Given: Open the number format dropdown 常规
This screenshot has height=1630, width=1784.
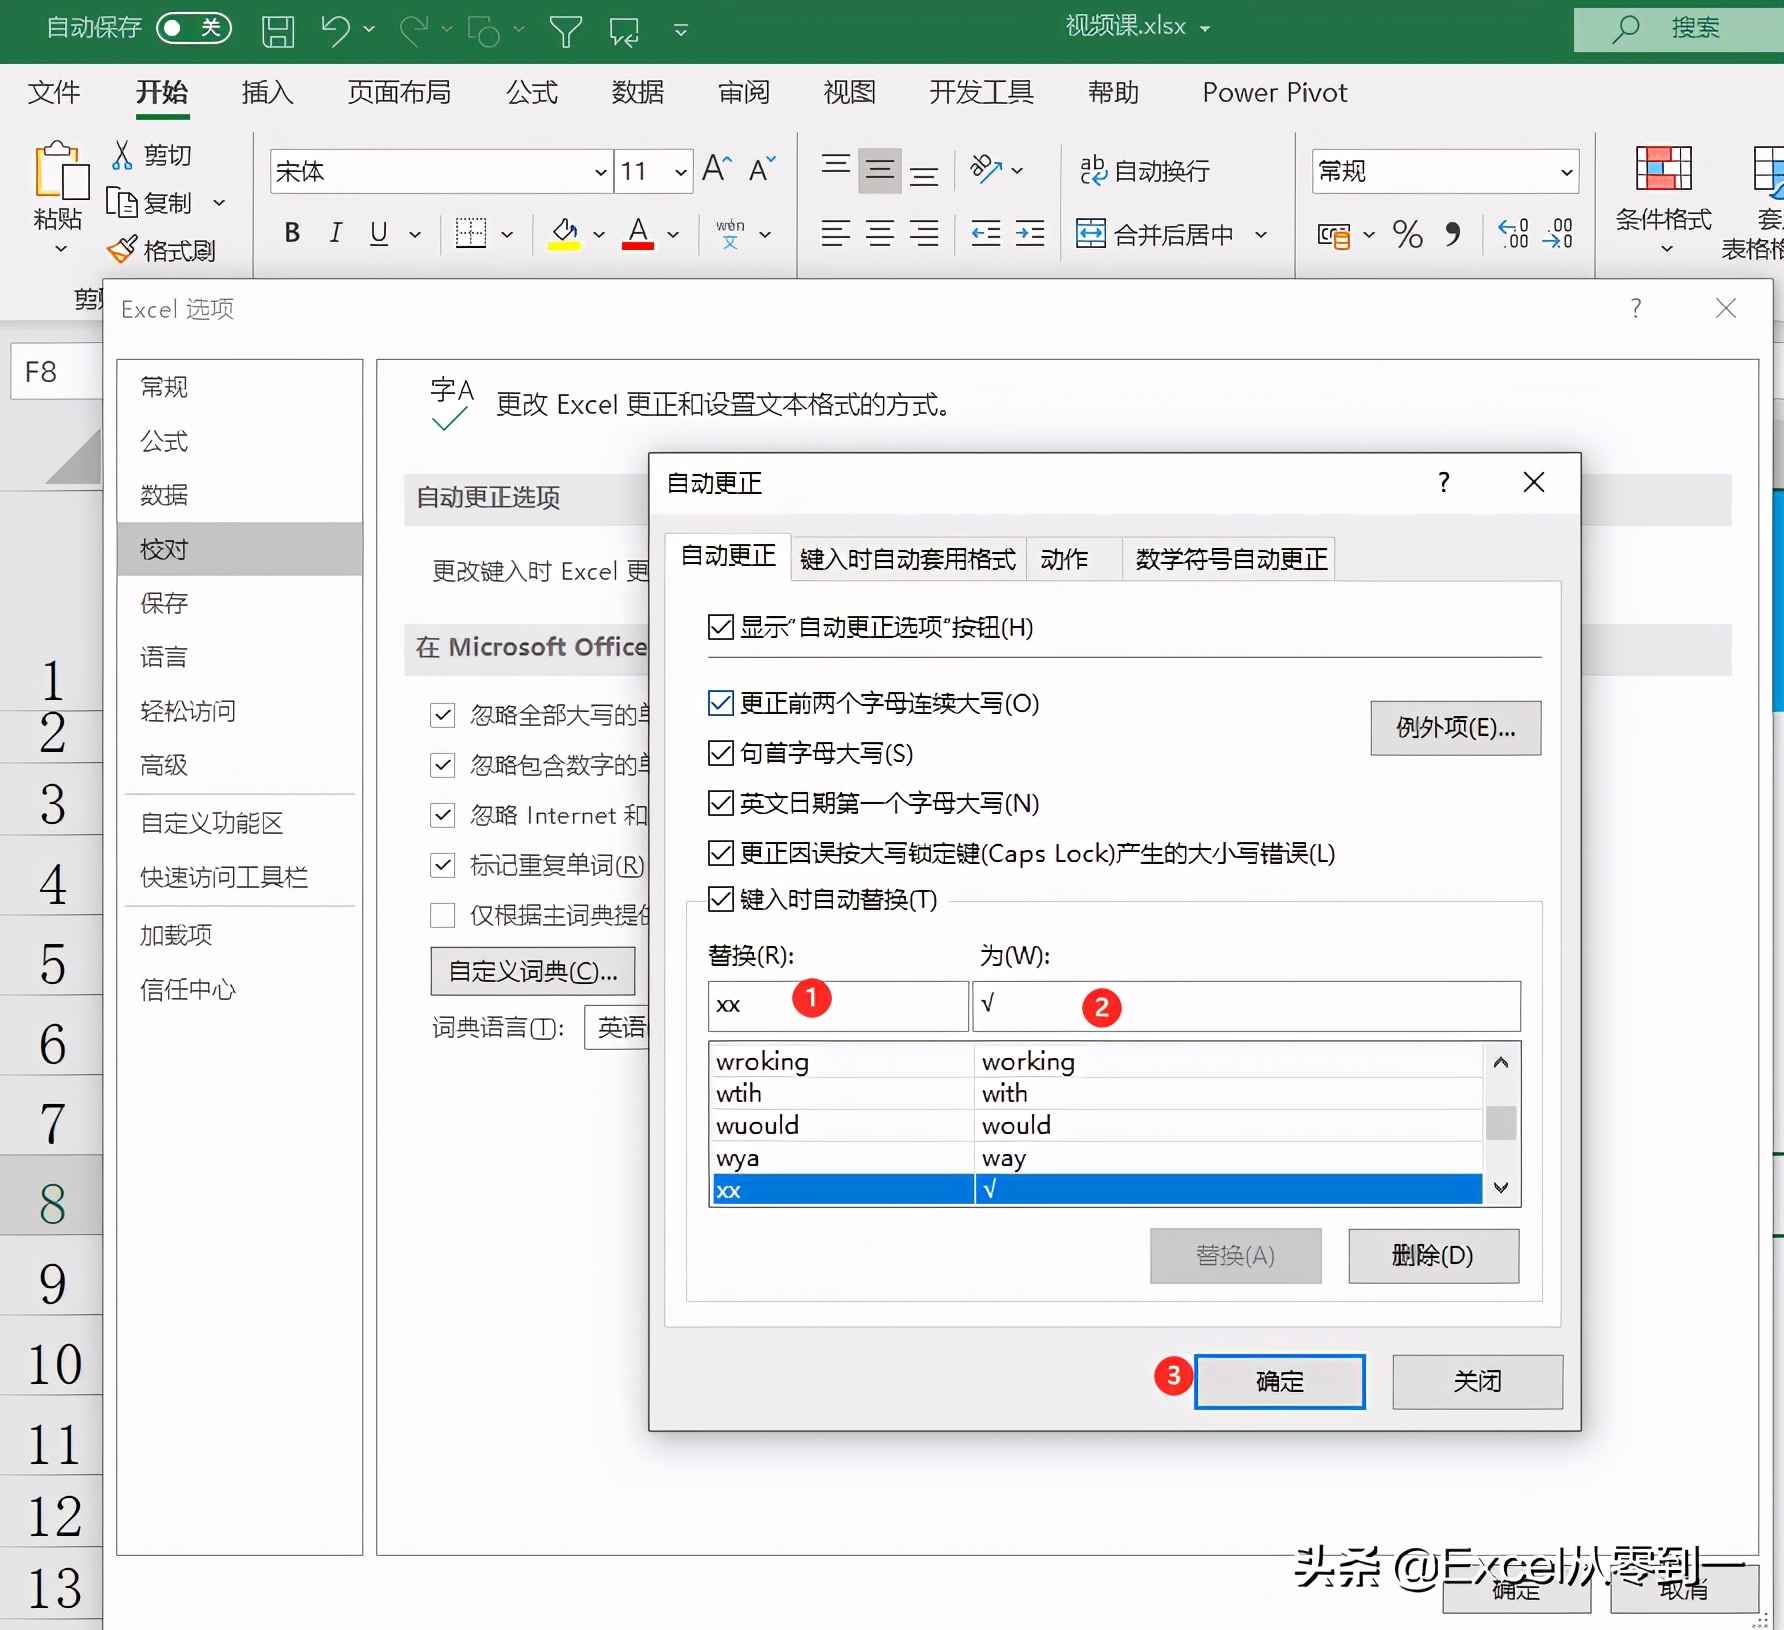Looking at the screenshot, I should pos(1566,172).
